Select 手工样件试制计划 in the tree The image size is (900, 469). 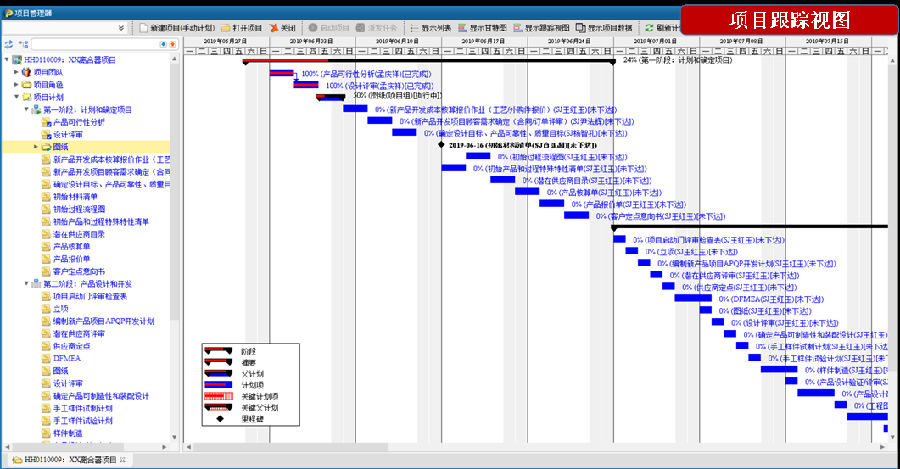coord(83,408)
